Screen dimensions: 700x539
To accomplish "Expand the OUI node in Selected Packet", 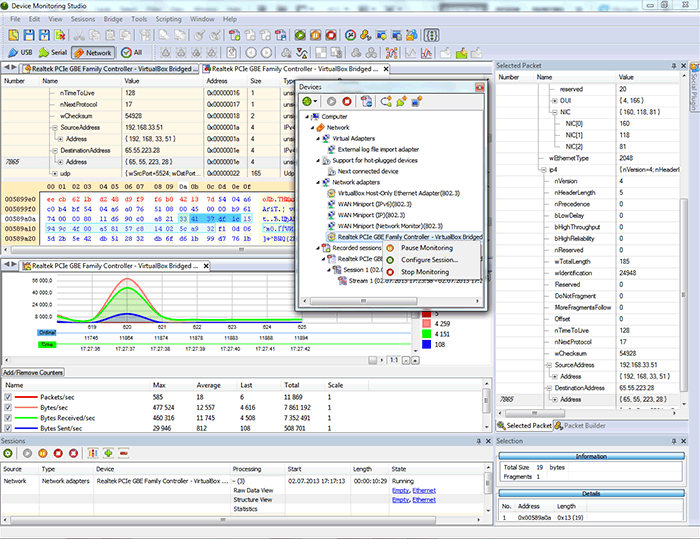I will click(554, 100).
